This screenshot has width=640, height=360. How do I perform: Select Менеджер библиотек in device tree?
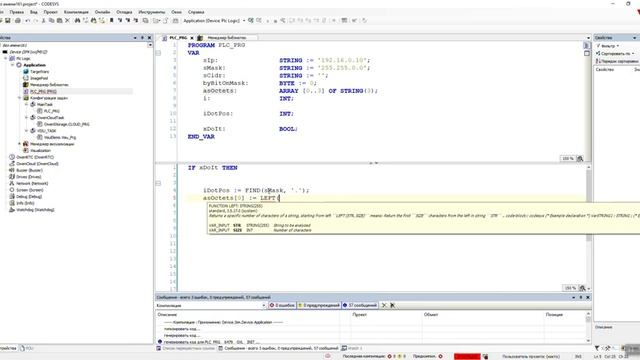point(49,84)
